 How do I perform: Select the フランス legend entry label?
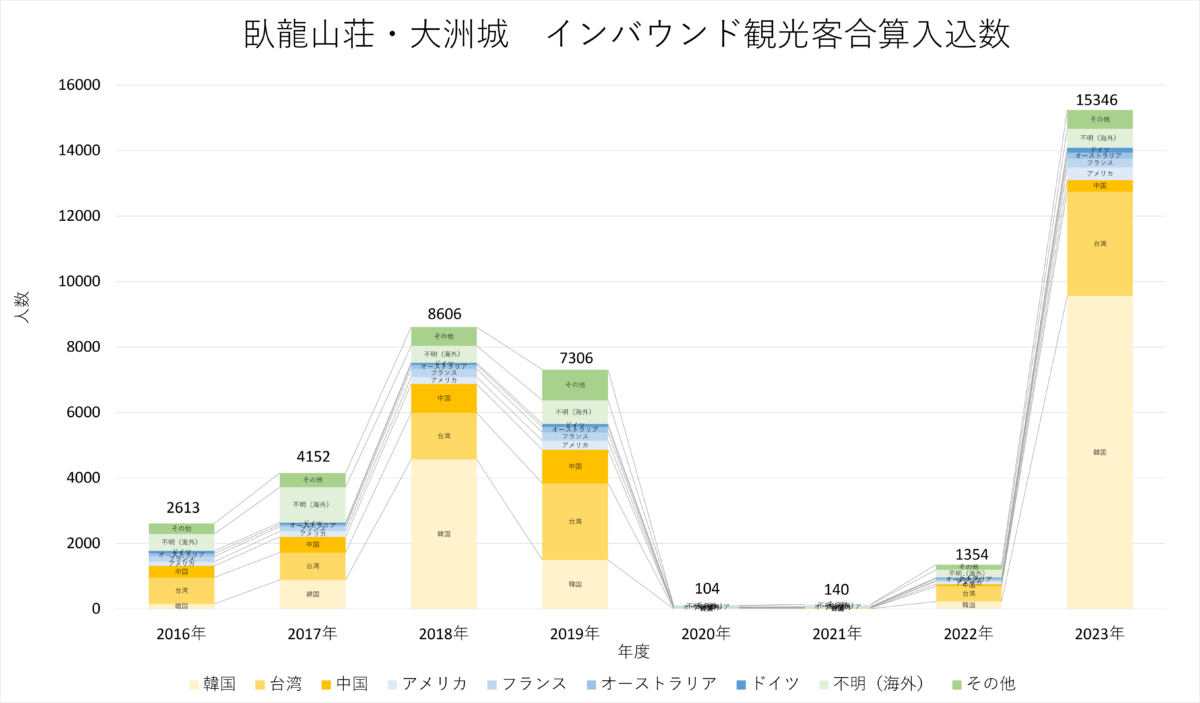533,684
